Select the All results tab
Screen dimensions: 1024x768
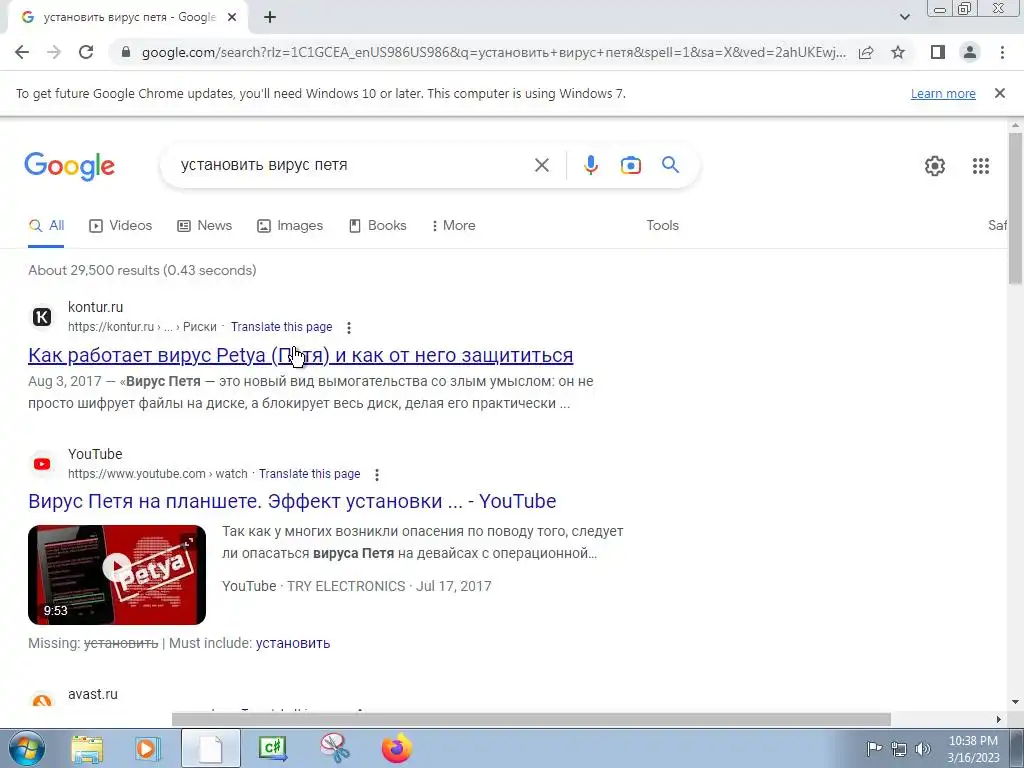pyautogui.click(x=46, y=226)
